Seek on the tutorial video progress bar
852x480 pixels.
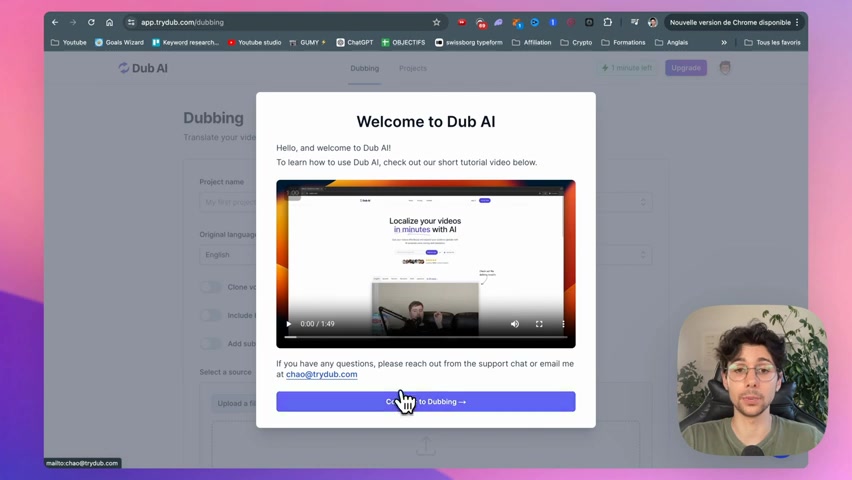click(426, 337)
